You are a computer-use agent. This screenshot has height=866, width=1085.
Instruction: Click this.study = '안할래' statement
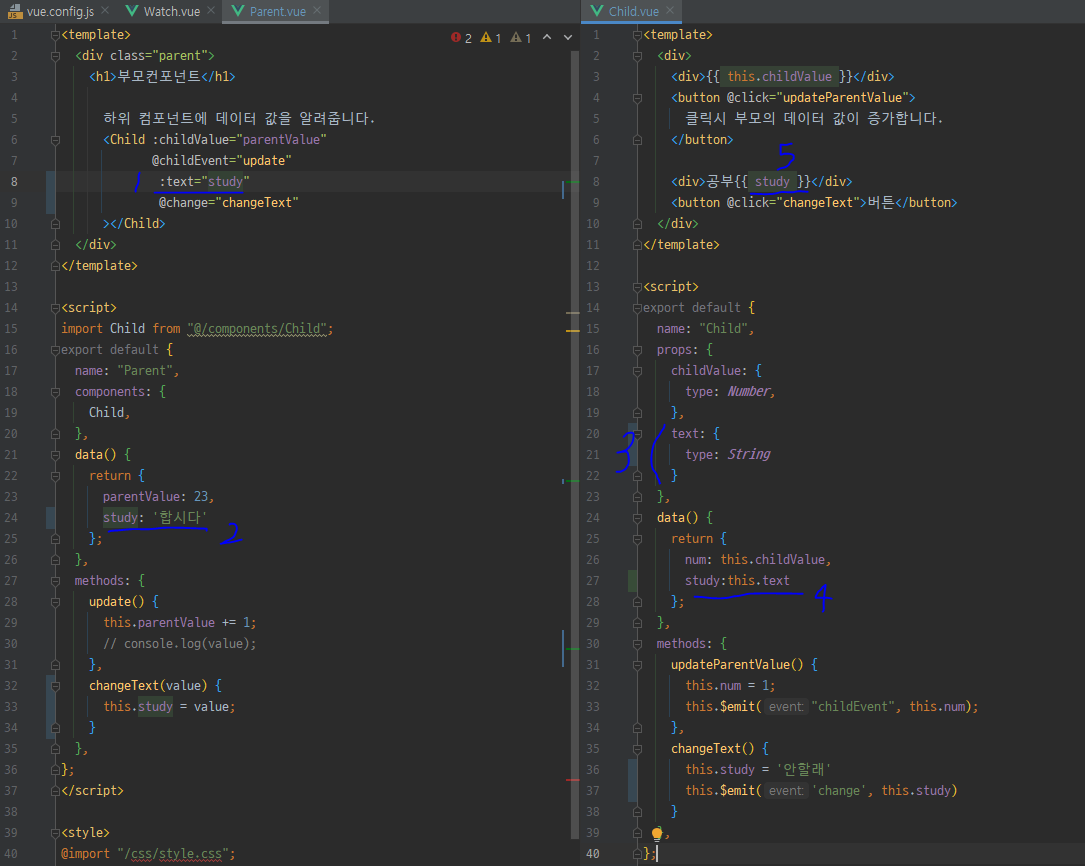click(x=758, y=769)
